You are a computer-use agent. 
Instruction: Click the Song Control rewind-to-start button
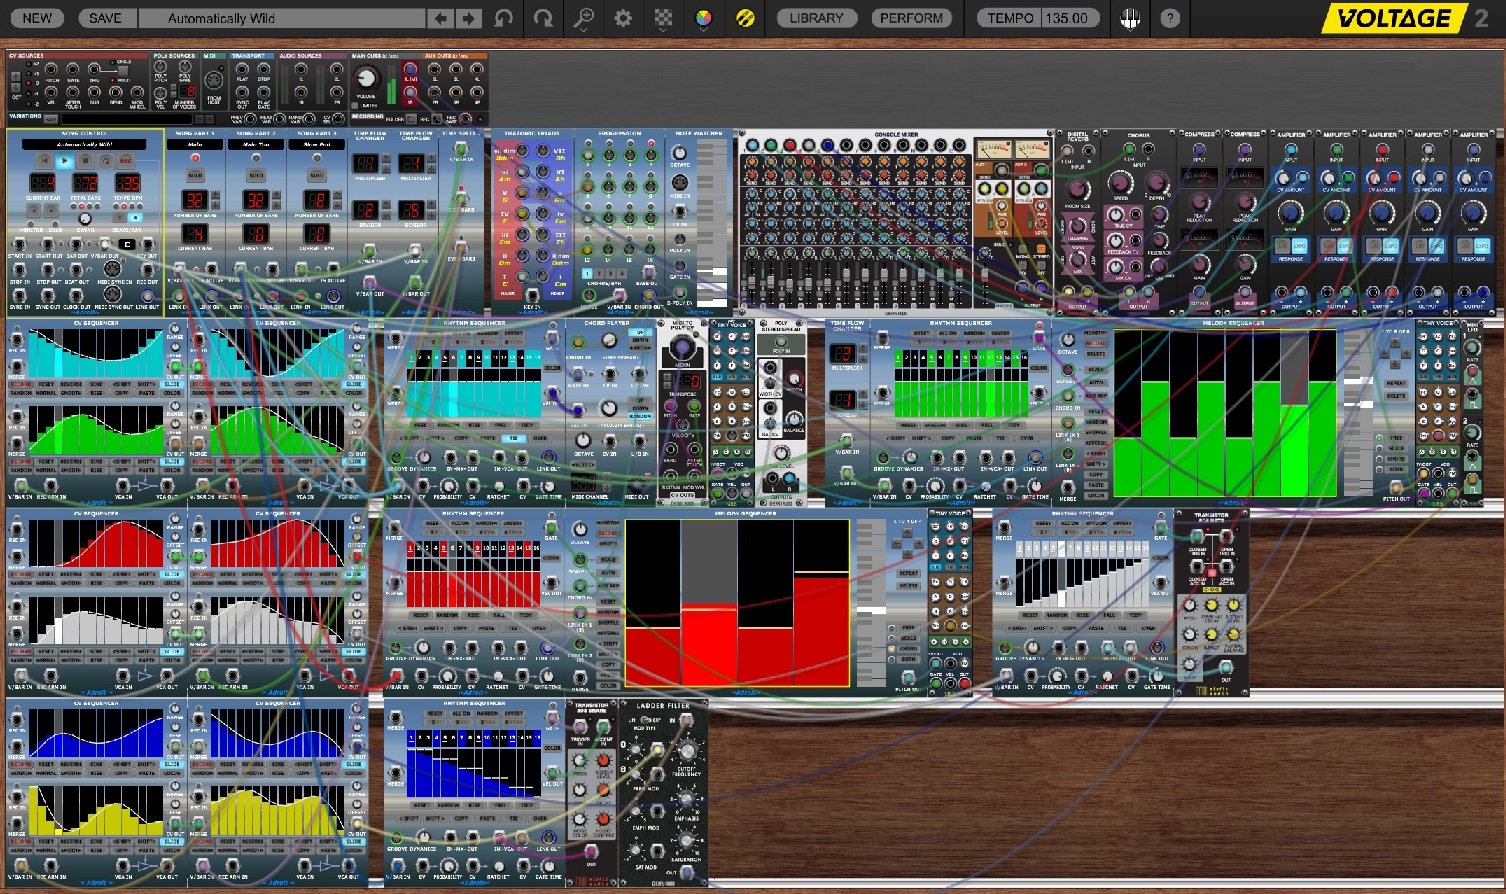44,161
